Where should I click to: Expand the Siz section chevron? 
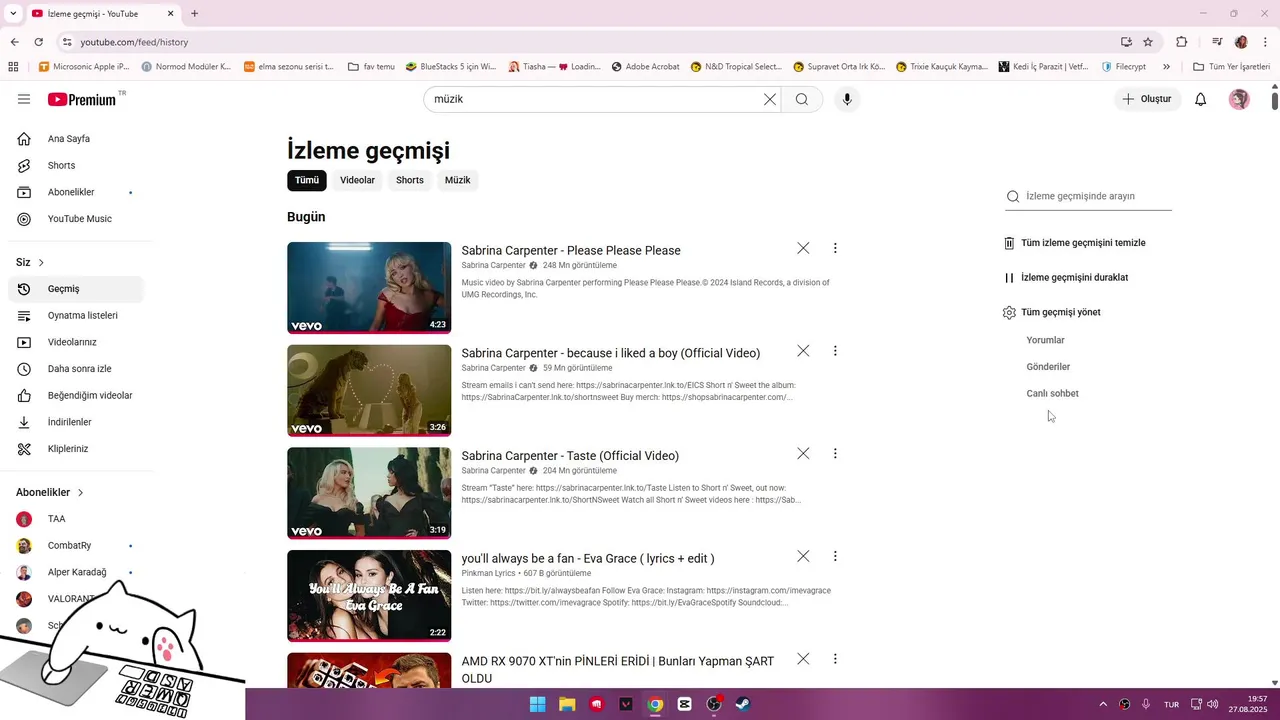[41, 262]
